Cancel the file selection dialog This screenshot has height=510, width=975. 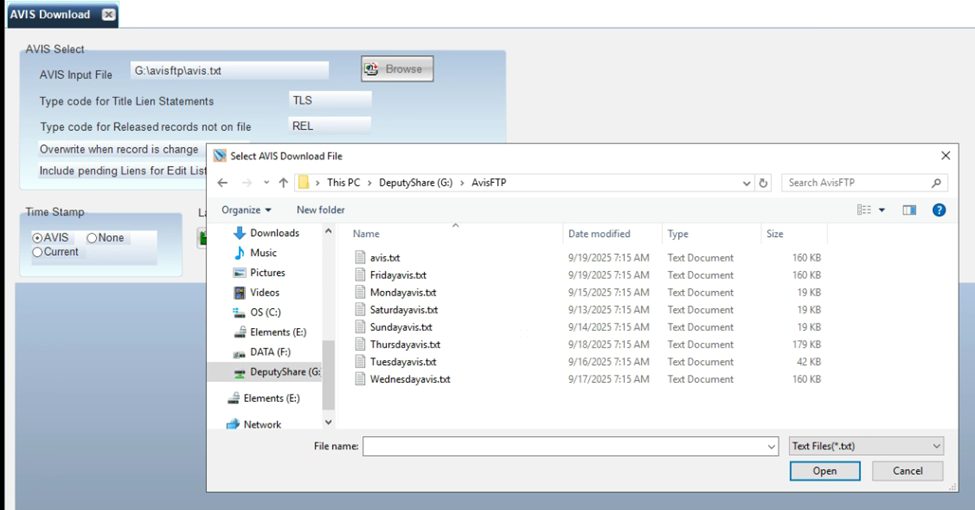coord(908,471)
